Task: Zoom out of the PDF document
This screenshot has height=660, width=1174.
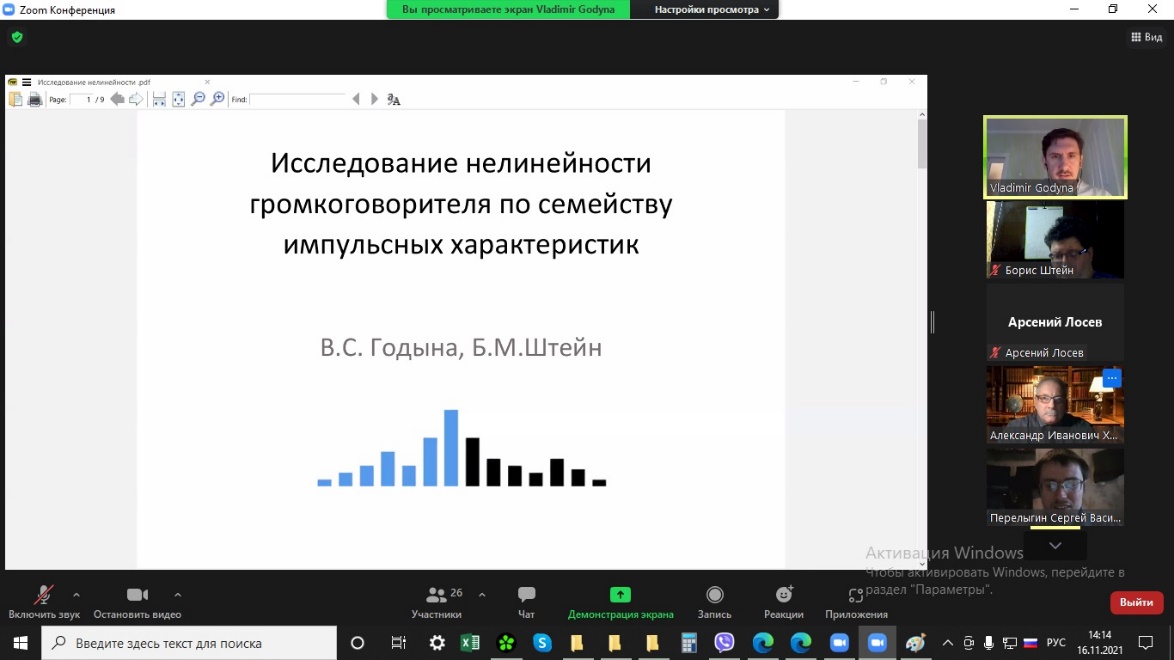Action: click(198, 100)
